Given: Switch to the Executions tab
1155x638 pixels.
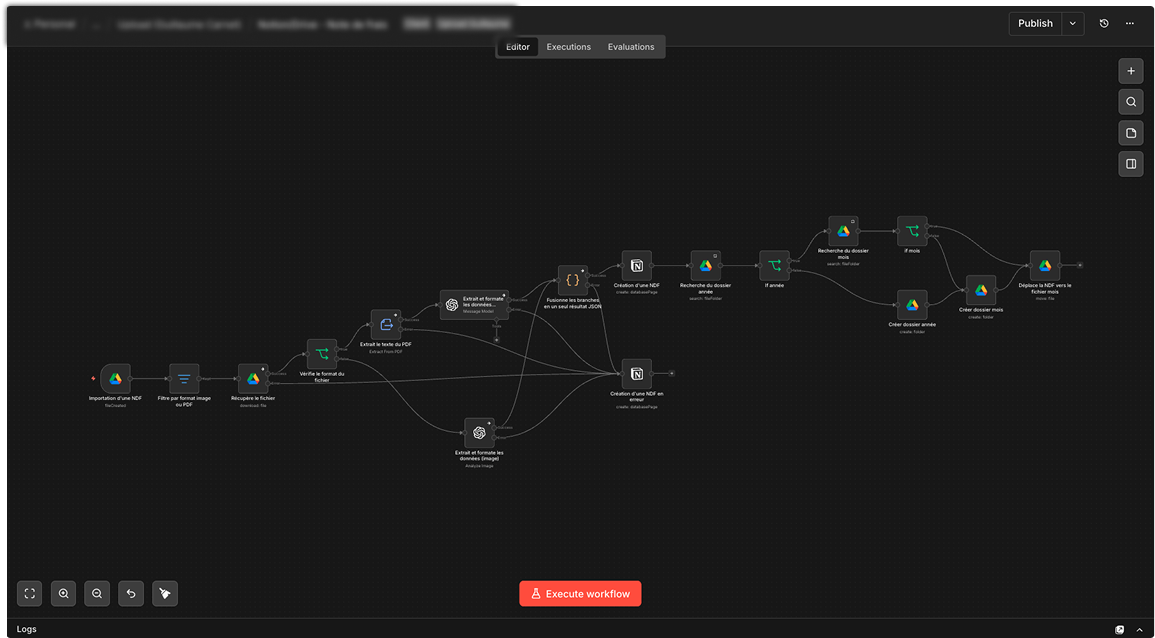Looking at the screenshot, I should point(569,46).
